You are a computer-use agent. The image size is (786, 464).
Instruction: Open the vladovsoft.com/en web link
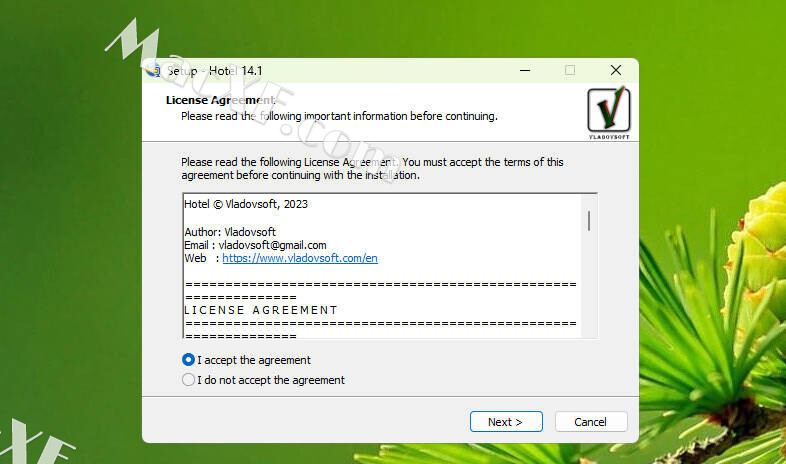300,259
